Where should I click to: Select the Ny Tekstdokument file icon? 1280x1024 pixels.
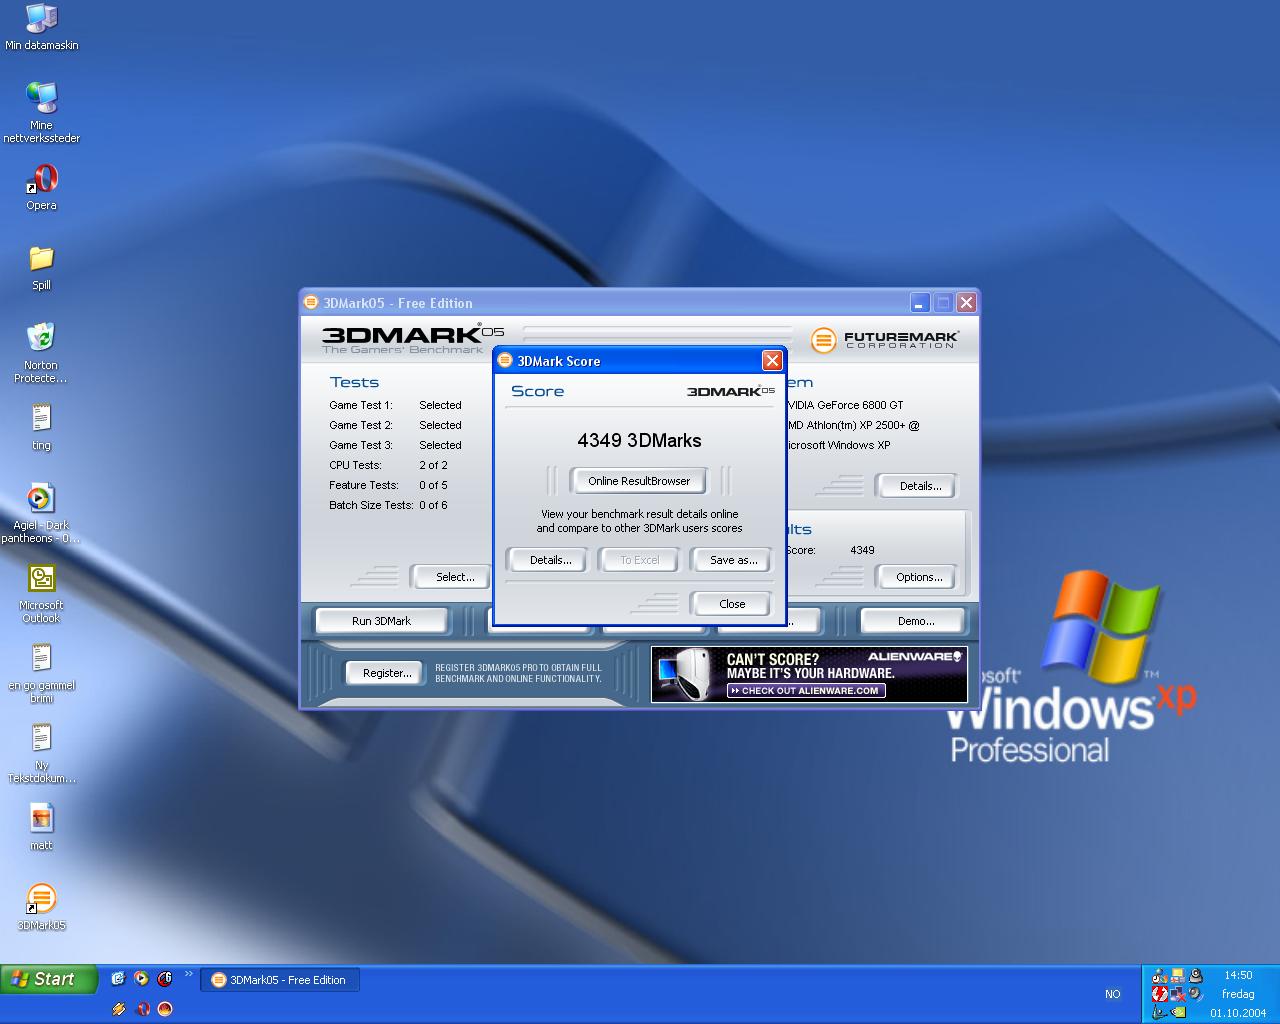(41, 753)
